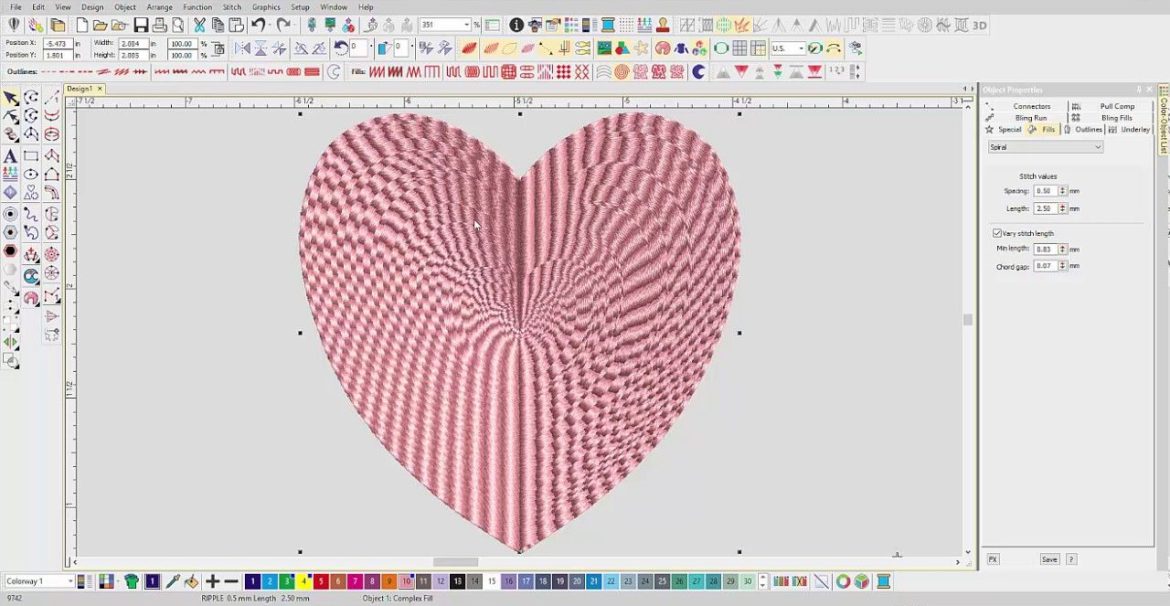
Task: Click the black Info circle icon
Action: [516, 25]
